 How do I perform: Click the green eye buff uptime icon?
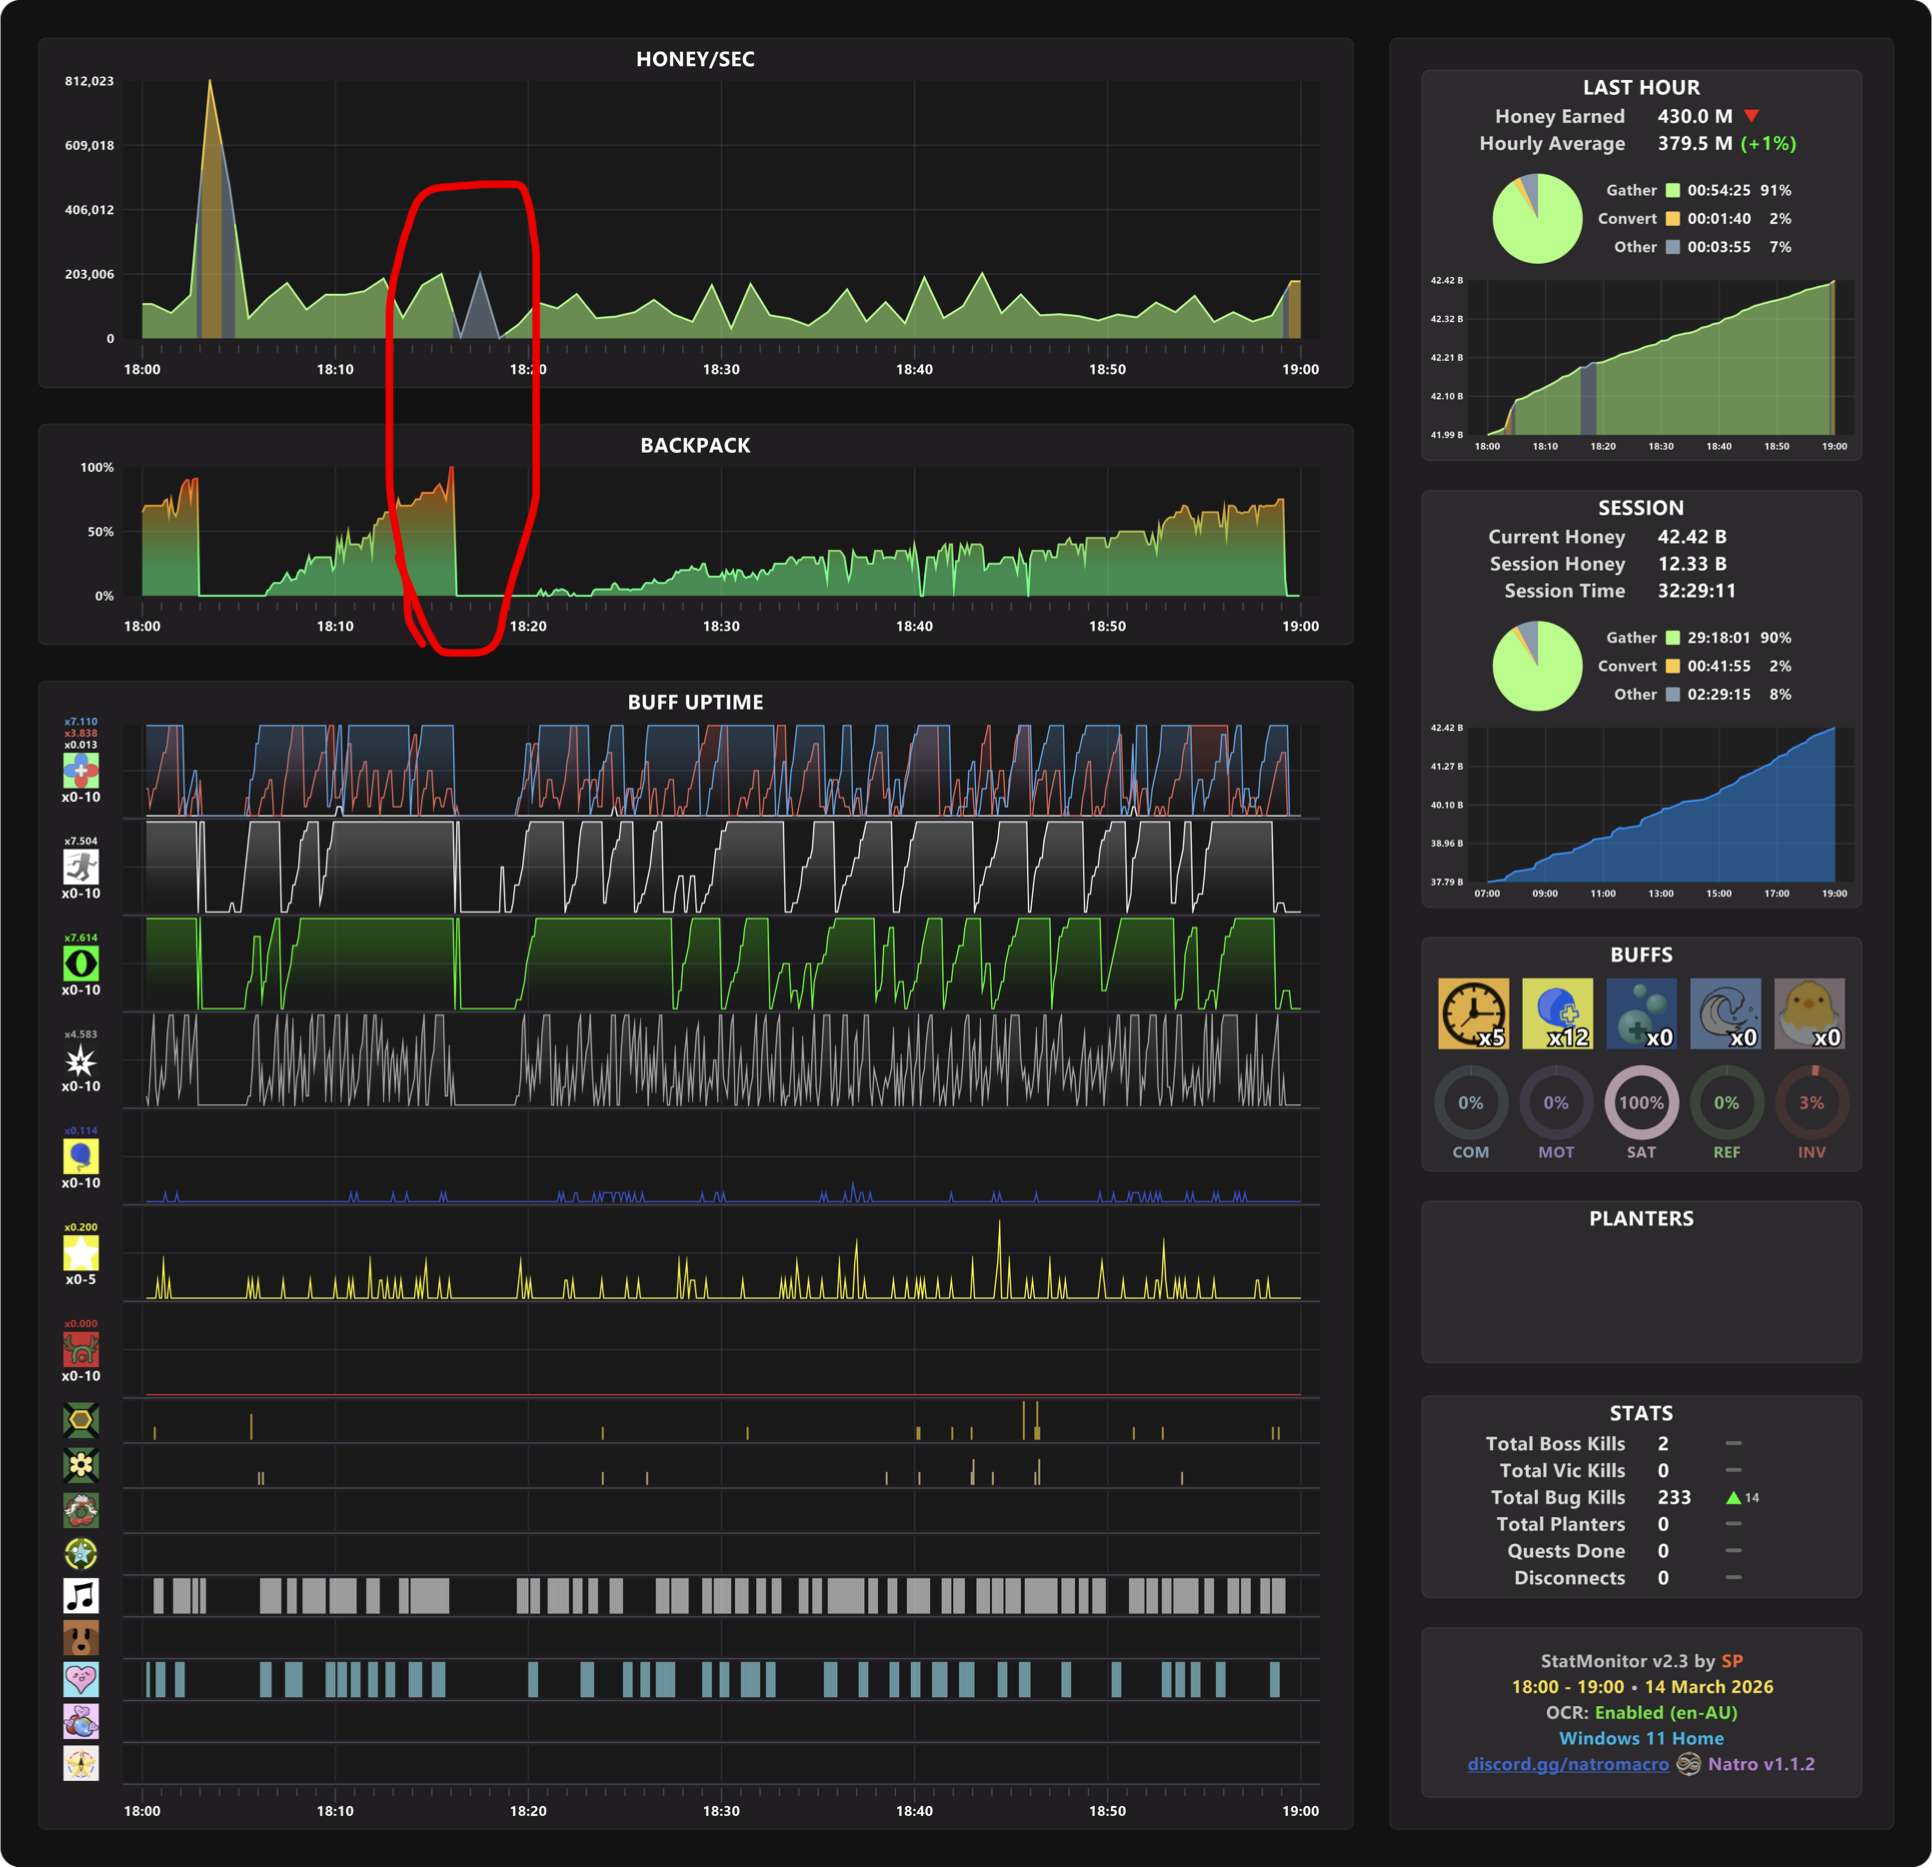(x=81, y=963)
